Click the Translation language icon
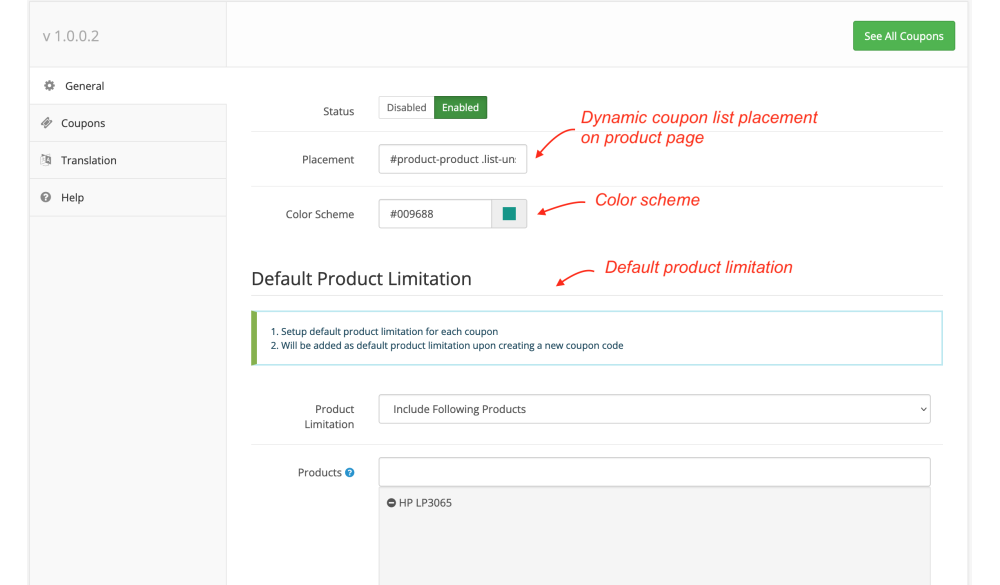The image size is (1000, 585). point(47,160)
